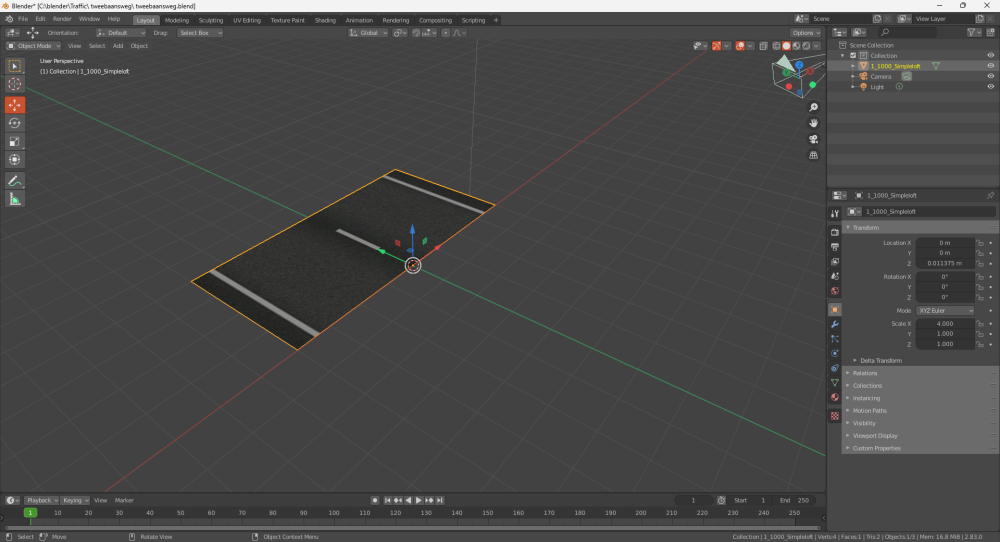Switch to the Shading workspace tab
The width and height of the screenshot is (1000, 542).
(x=325, y=20)
